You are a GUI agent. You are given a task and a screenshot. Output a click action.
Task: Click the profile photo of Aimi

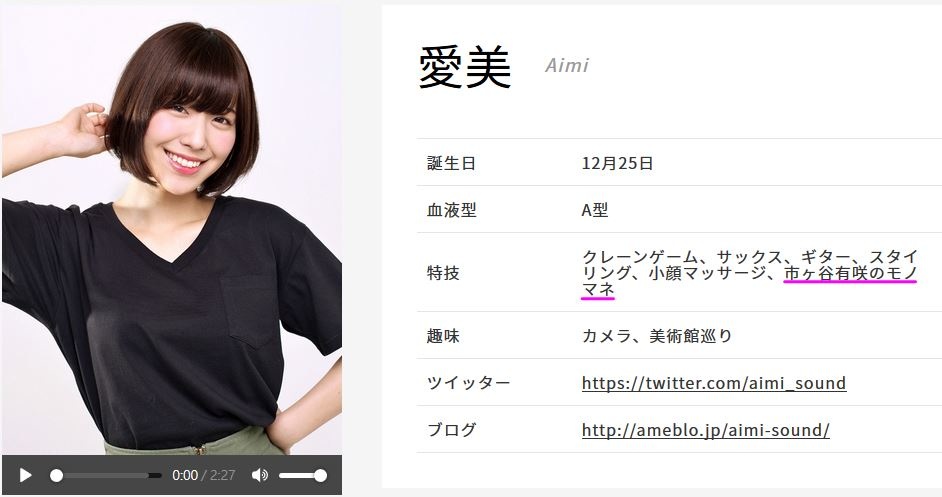pos(172,230)
